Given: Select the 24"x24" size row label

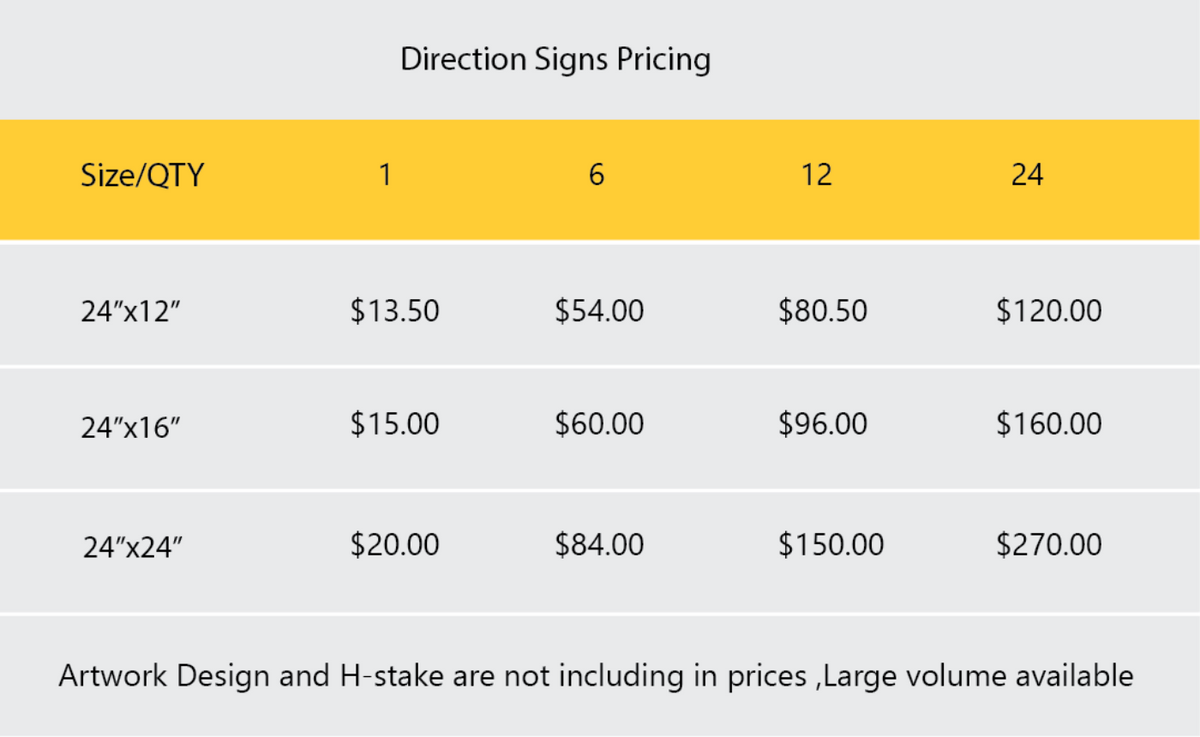Looking at the screenshot, I should (132, 547).
